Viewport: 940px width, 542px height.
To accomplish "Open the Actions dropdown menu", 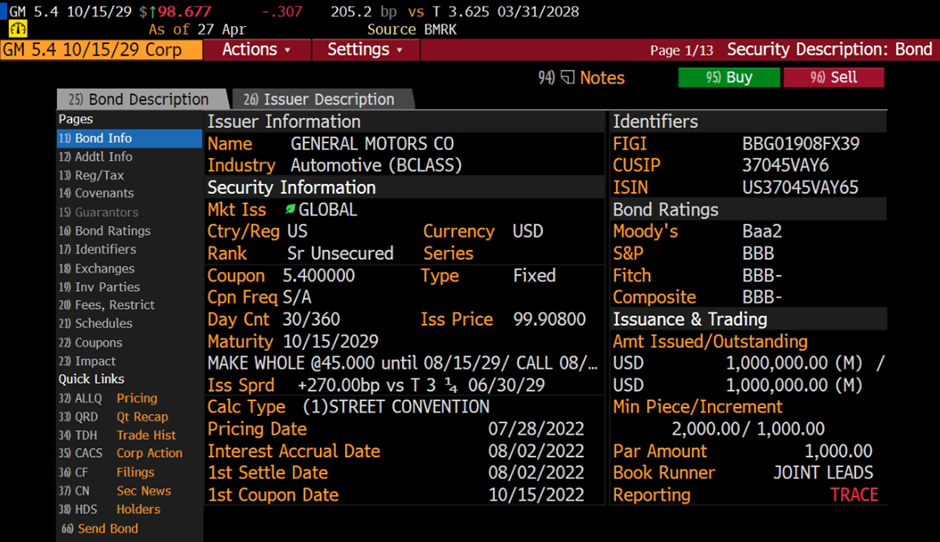I will pyautogui.click(x=257, y=50).
